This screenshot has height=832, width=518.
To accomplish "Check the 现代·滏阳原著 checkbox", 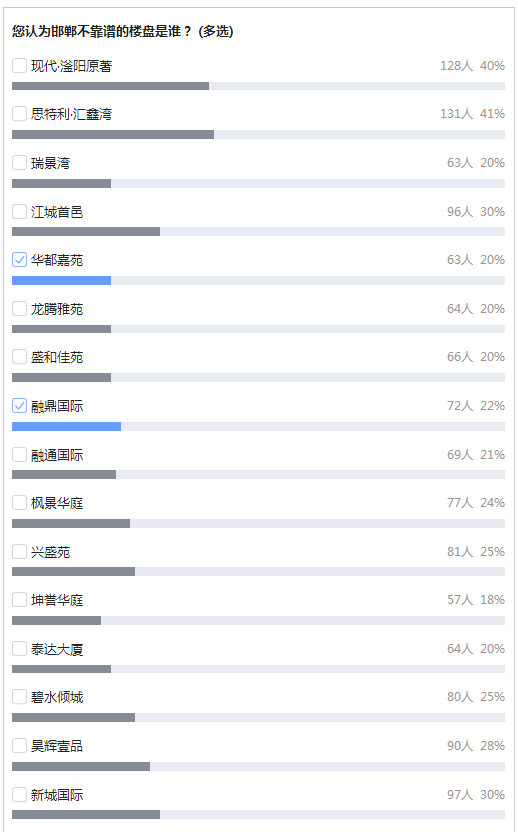I will click(x=19, y=66).
